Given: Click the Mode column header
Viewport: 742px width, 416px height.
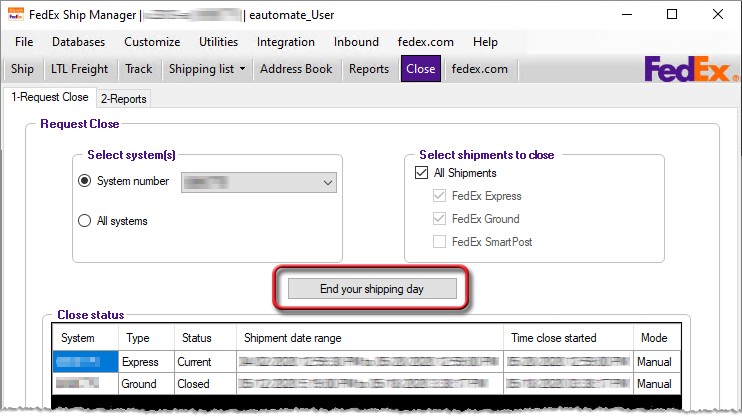Looking at the screenshot, I should coord(657,338).
